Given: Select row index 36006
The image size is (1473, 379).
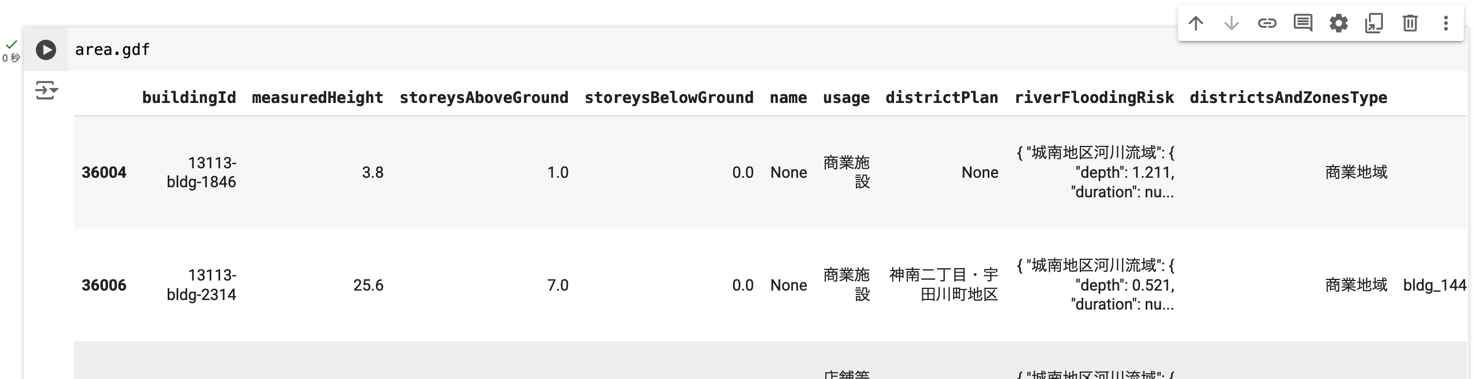Looking at the screenshot, I should point(104,286).
